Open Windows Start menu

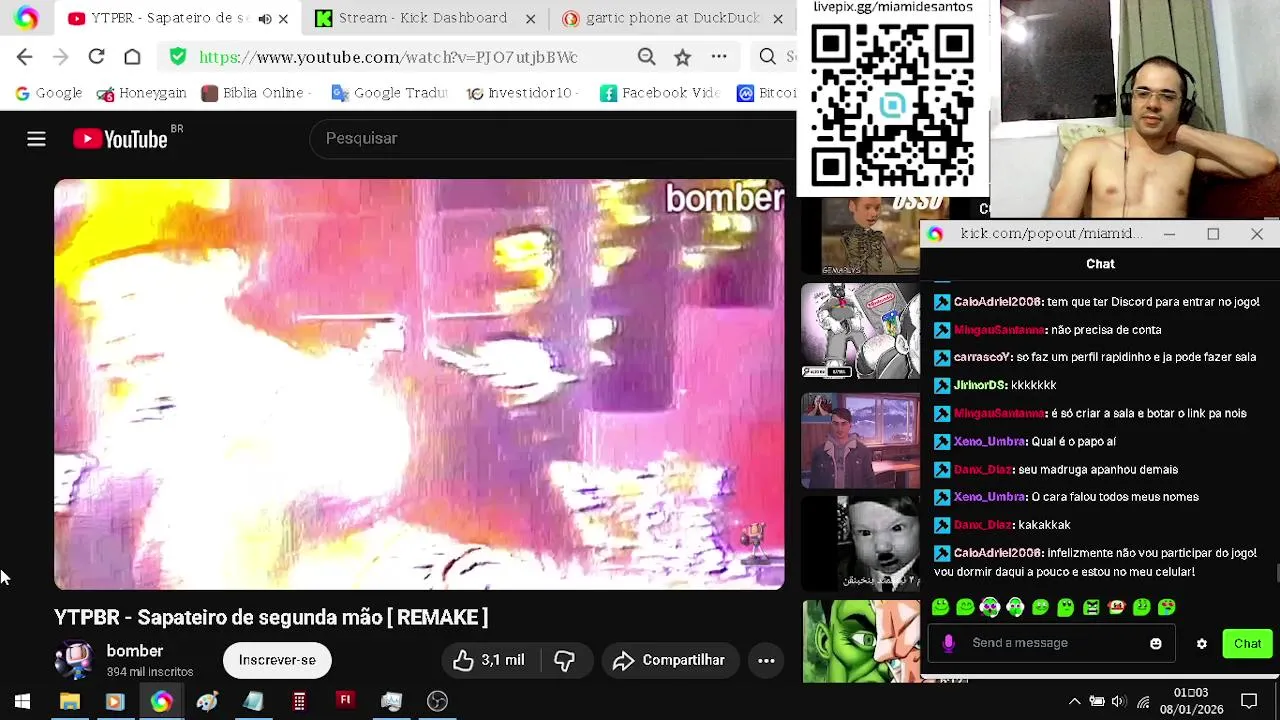tap(22, 701)
